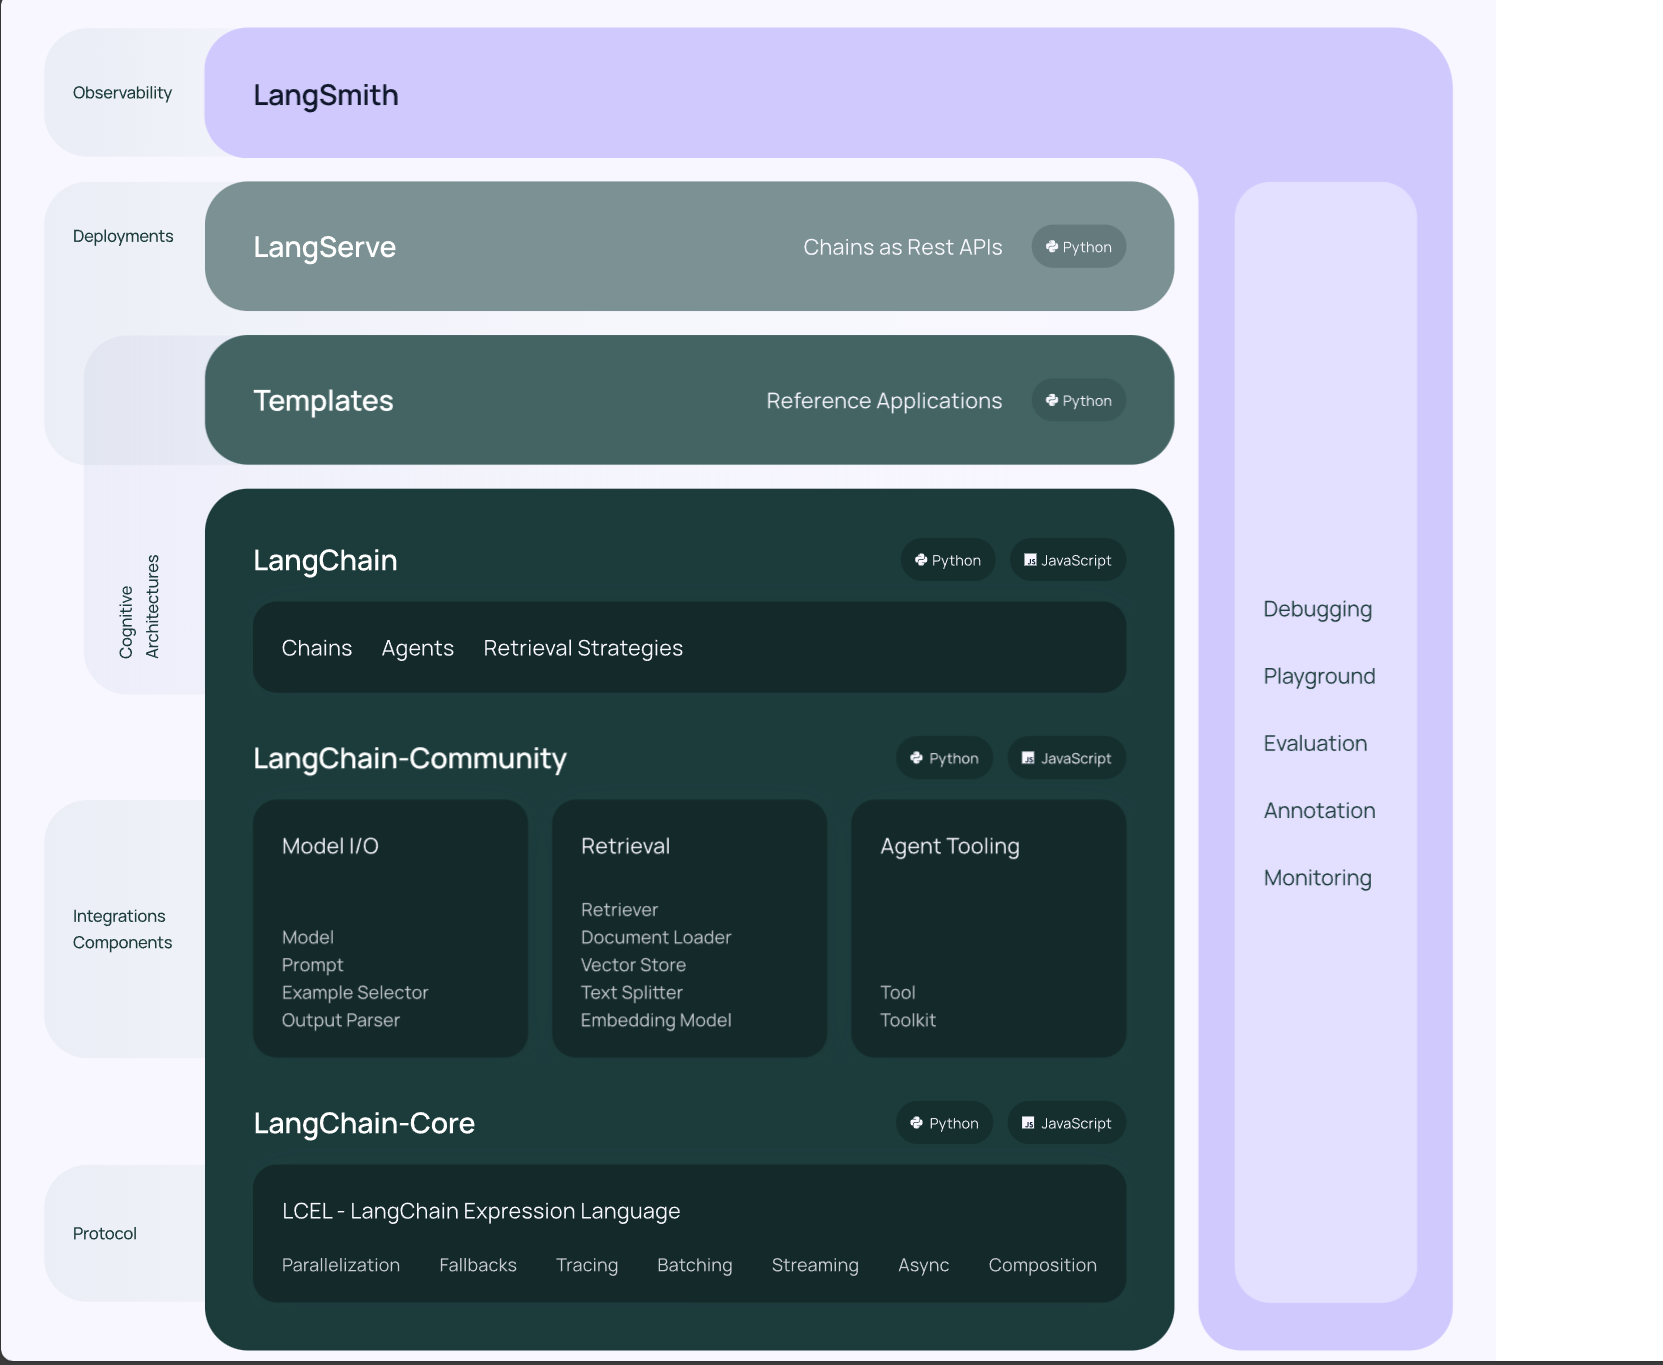1663x1365 pixels.
Task: Click the 'Agent Tooling' card title
Action: pos(950,846)
